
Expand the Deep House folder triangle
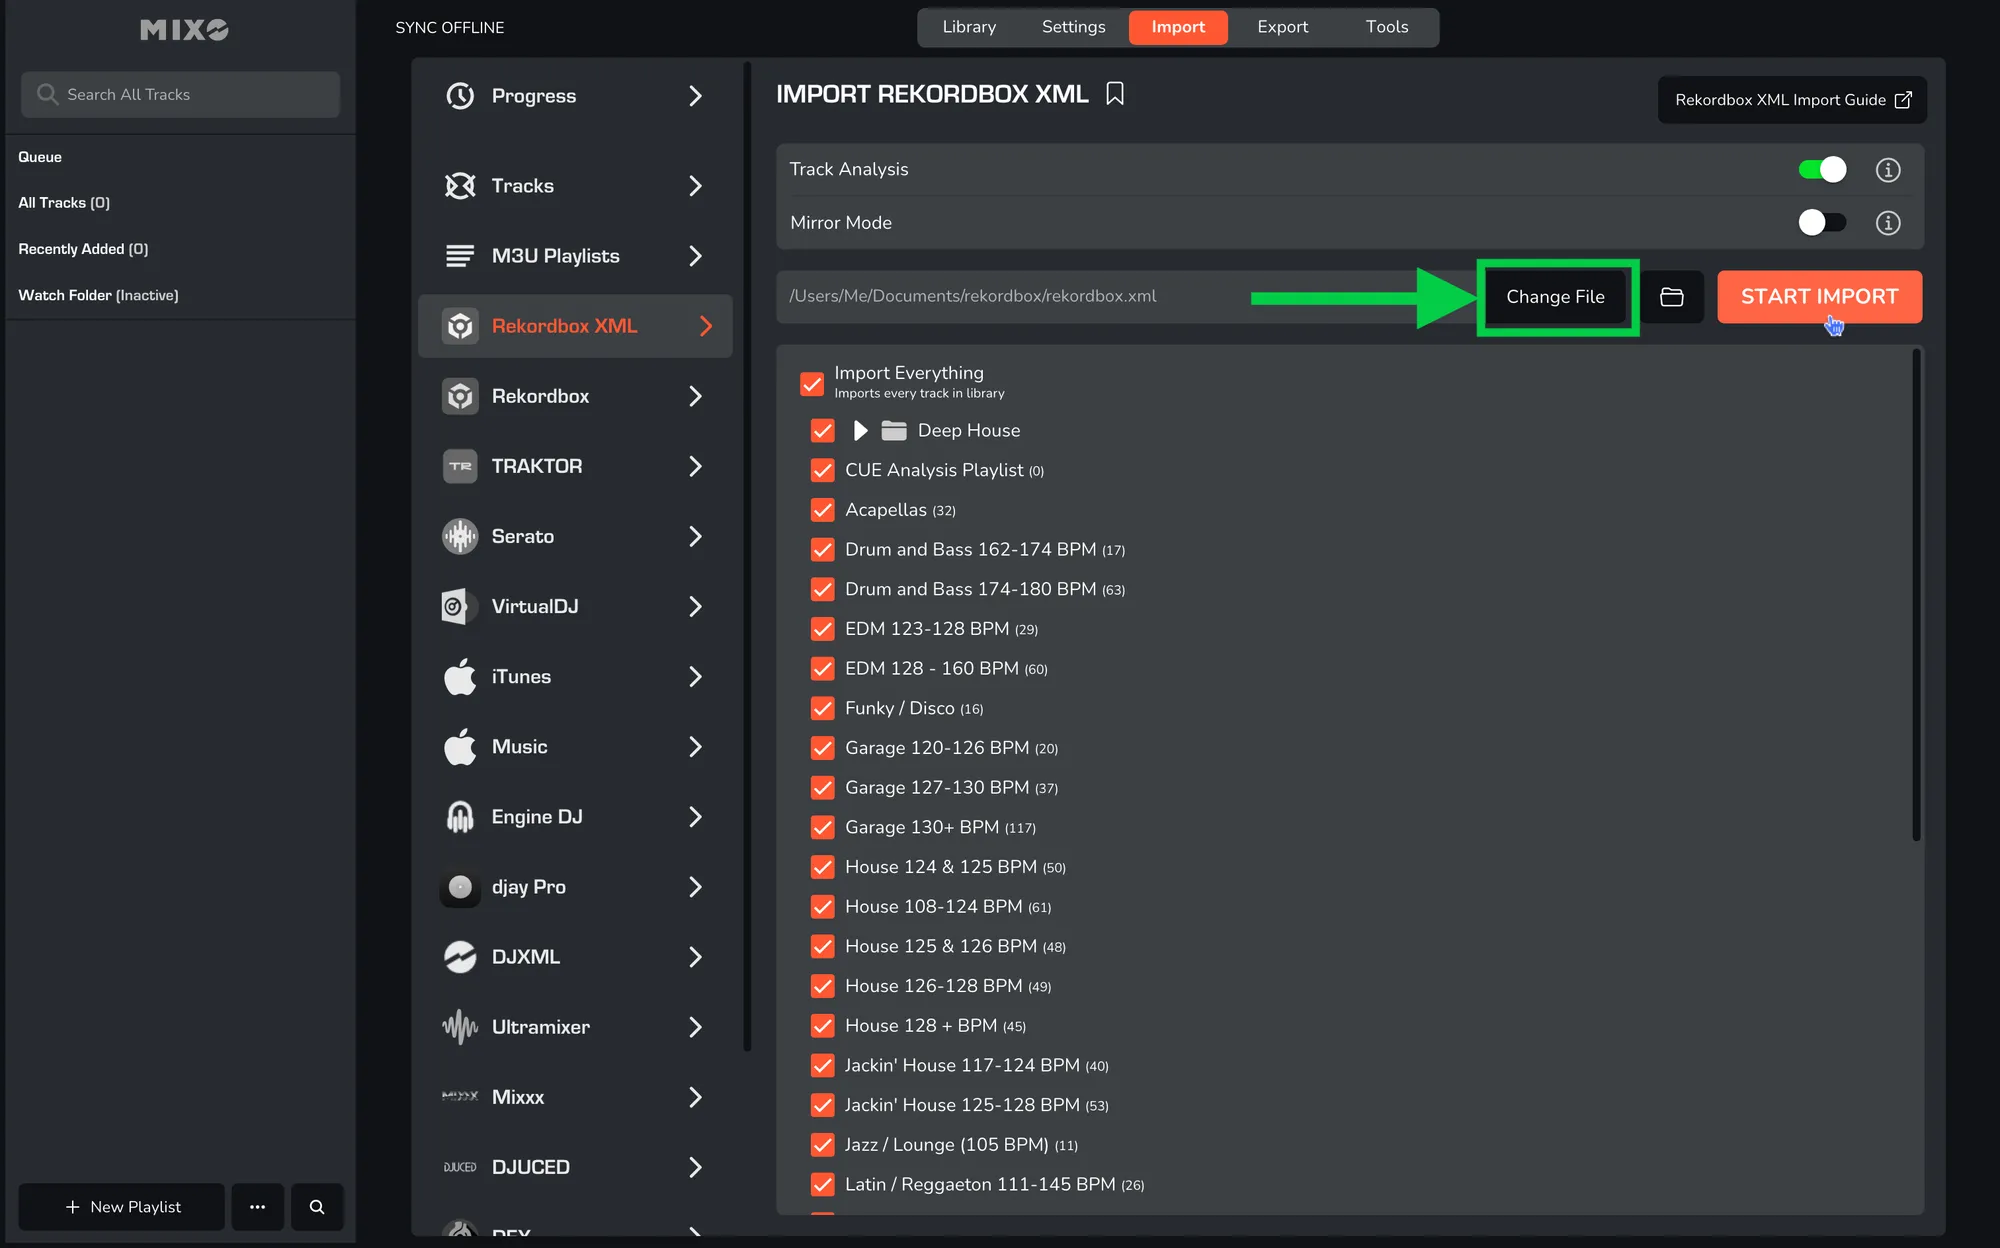[x=860, y=431]
